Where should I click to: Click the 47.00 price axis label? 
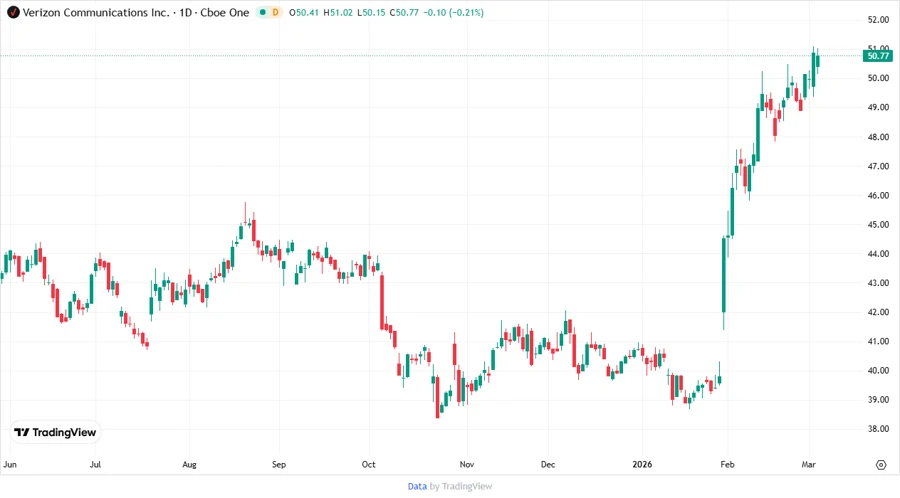[x=878, y=166]
